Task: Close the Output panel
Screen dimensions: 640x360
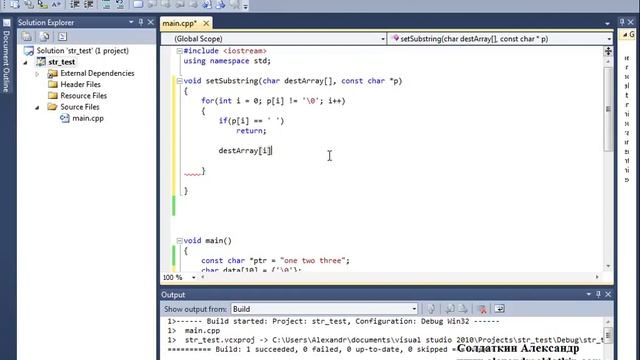Action: [x=608, y=294]
